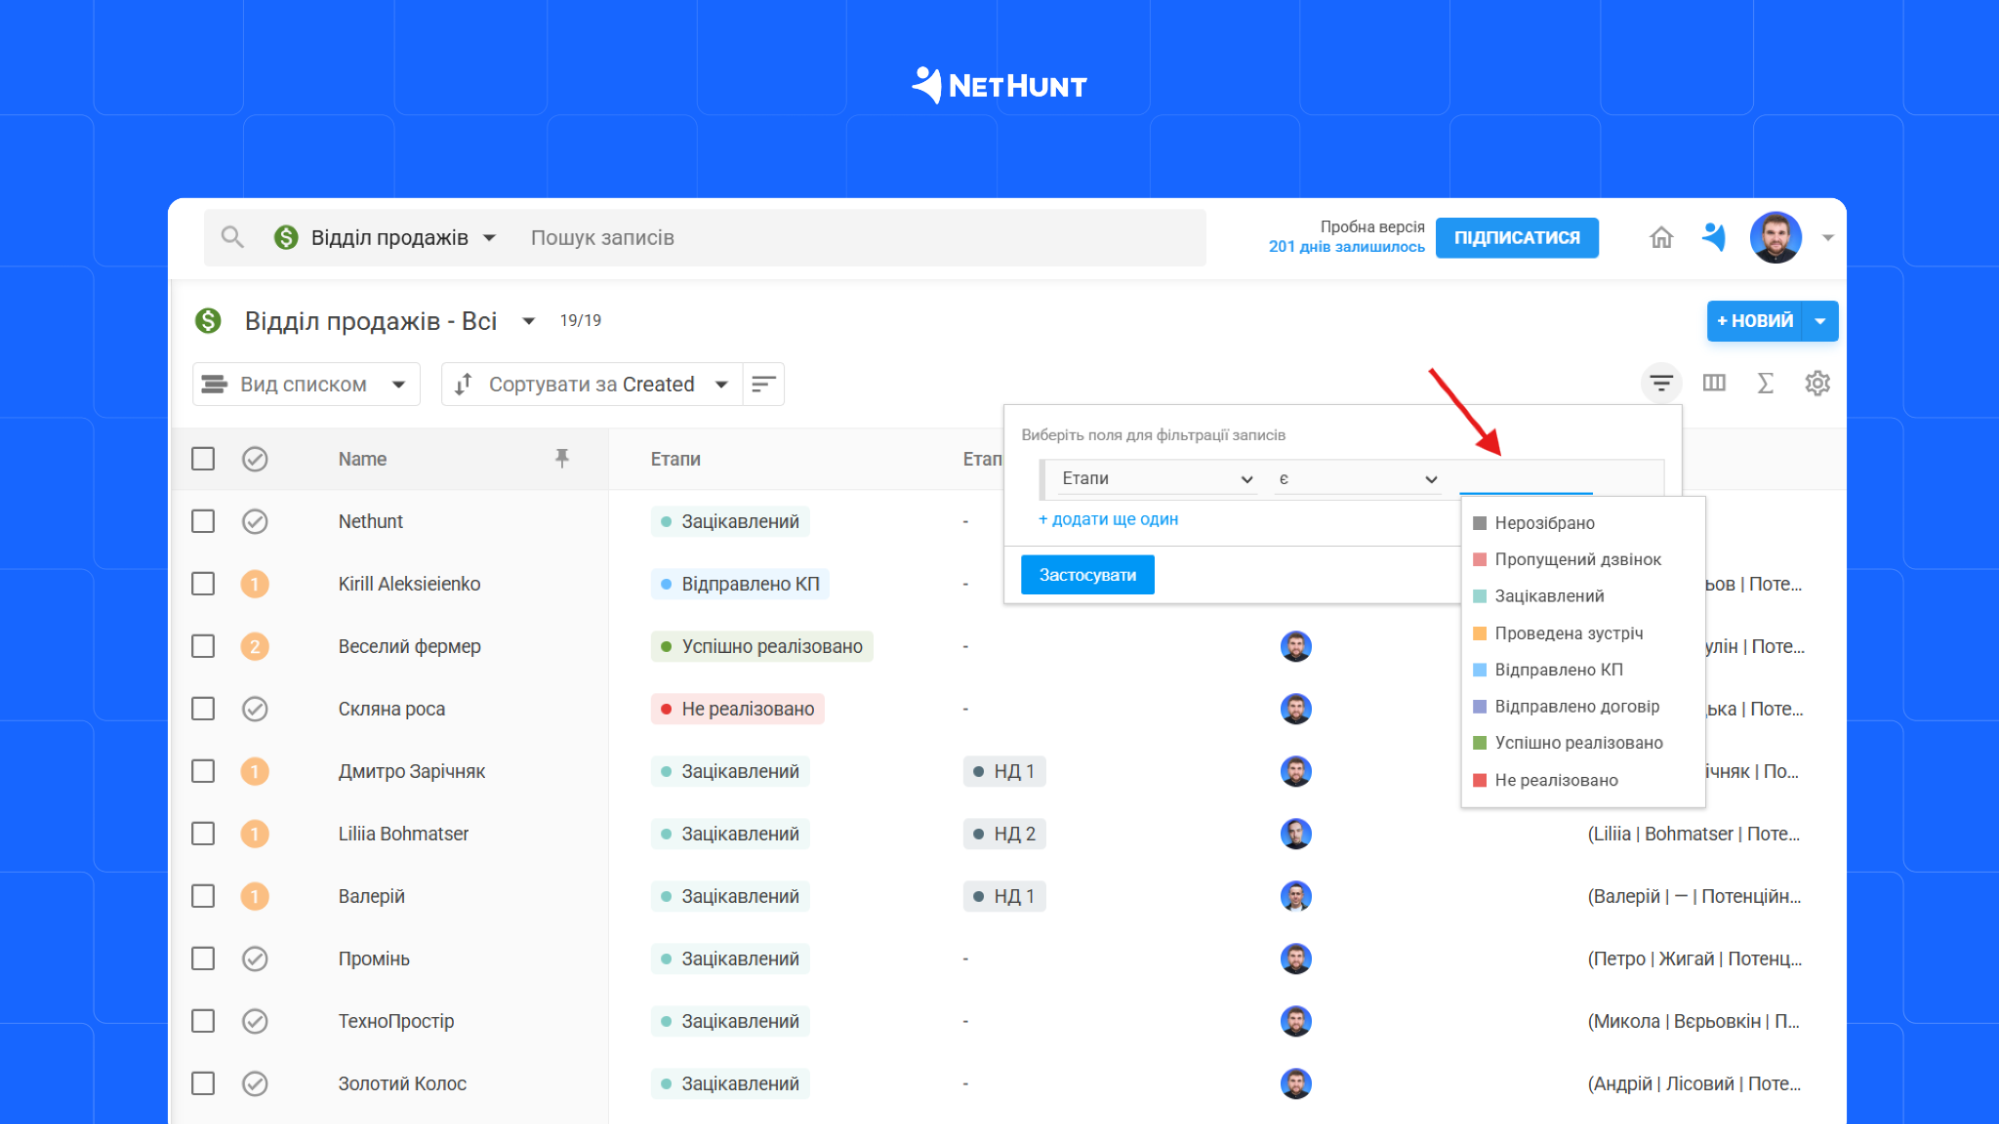Image resolution: width=1999 pixels, height=1125 pixels.
Task: Select Проведена зустріч stage option
Action: [x=1583, y=633]
